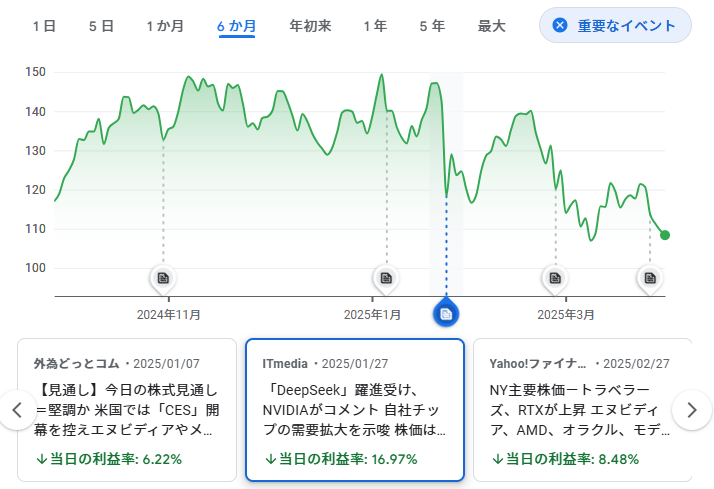Click the 2025/01/27 date on ITmedia card

coord(355,364)
